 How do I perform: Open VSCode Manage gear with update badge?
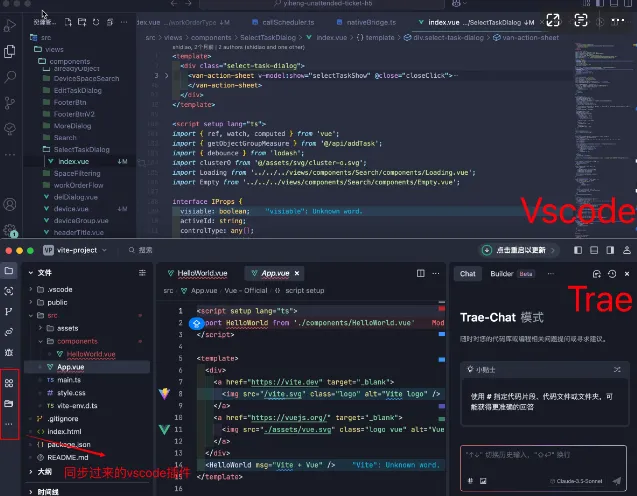pyautogui.click(x=10, y=230)
